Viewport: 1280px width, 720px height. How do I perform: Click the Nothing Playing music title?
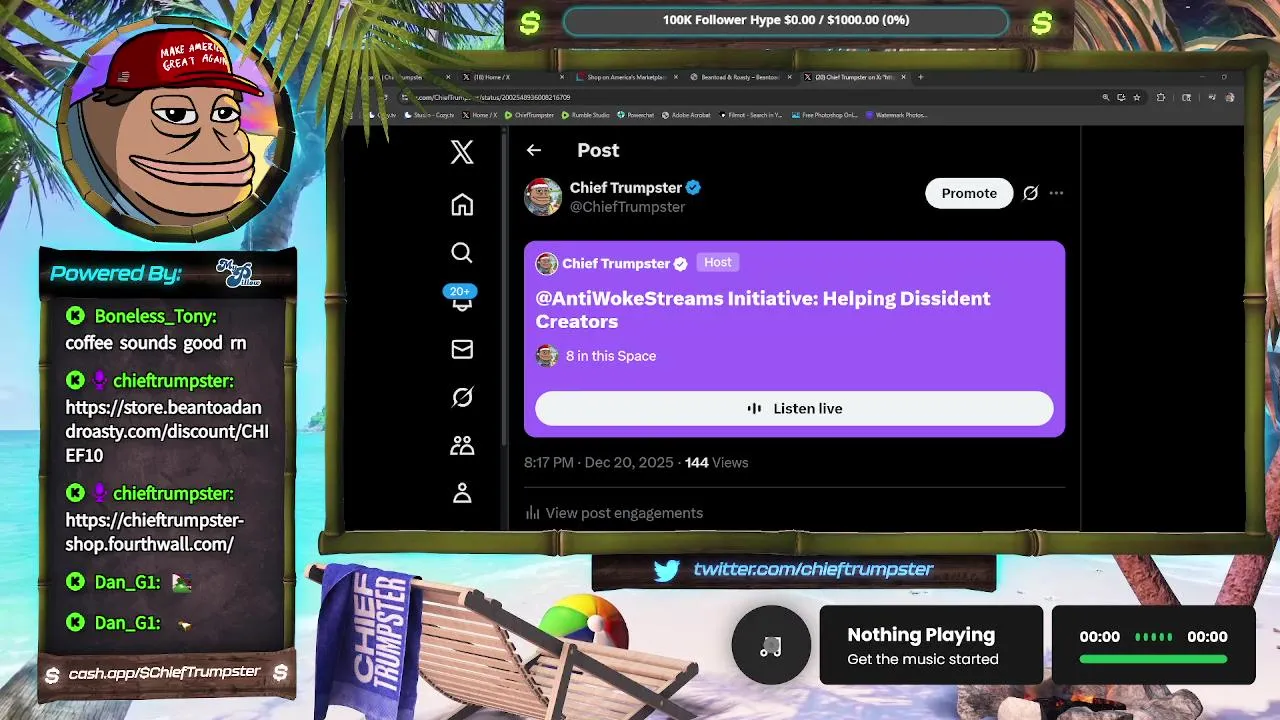(x=921, y=635)
